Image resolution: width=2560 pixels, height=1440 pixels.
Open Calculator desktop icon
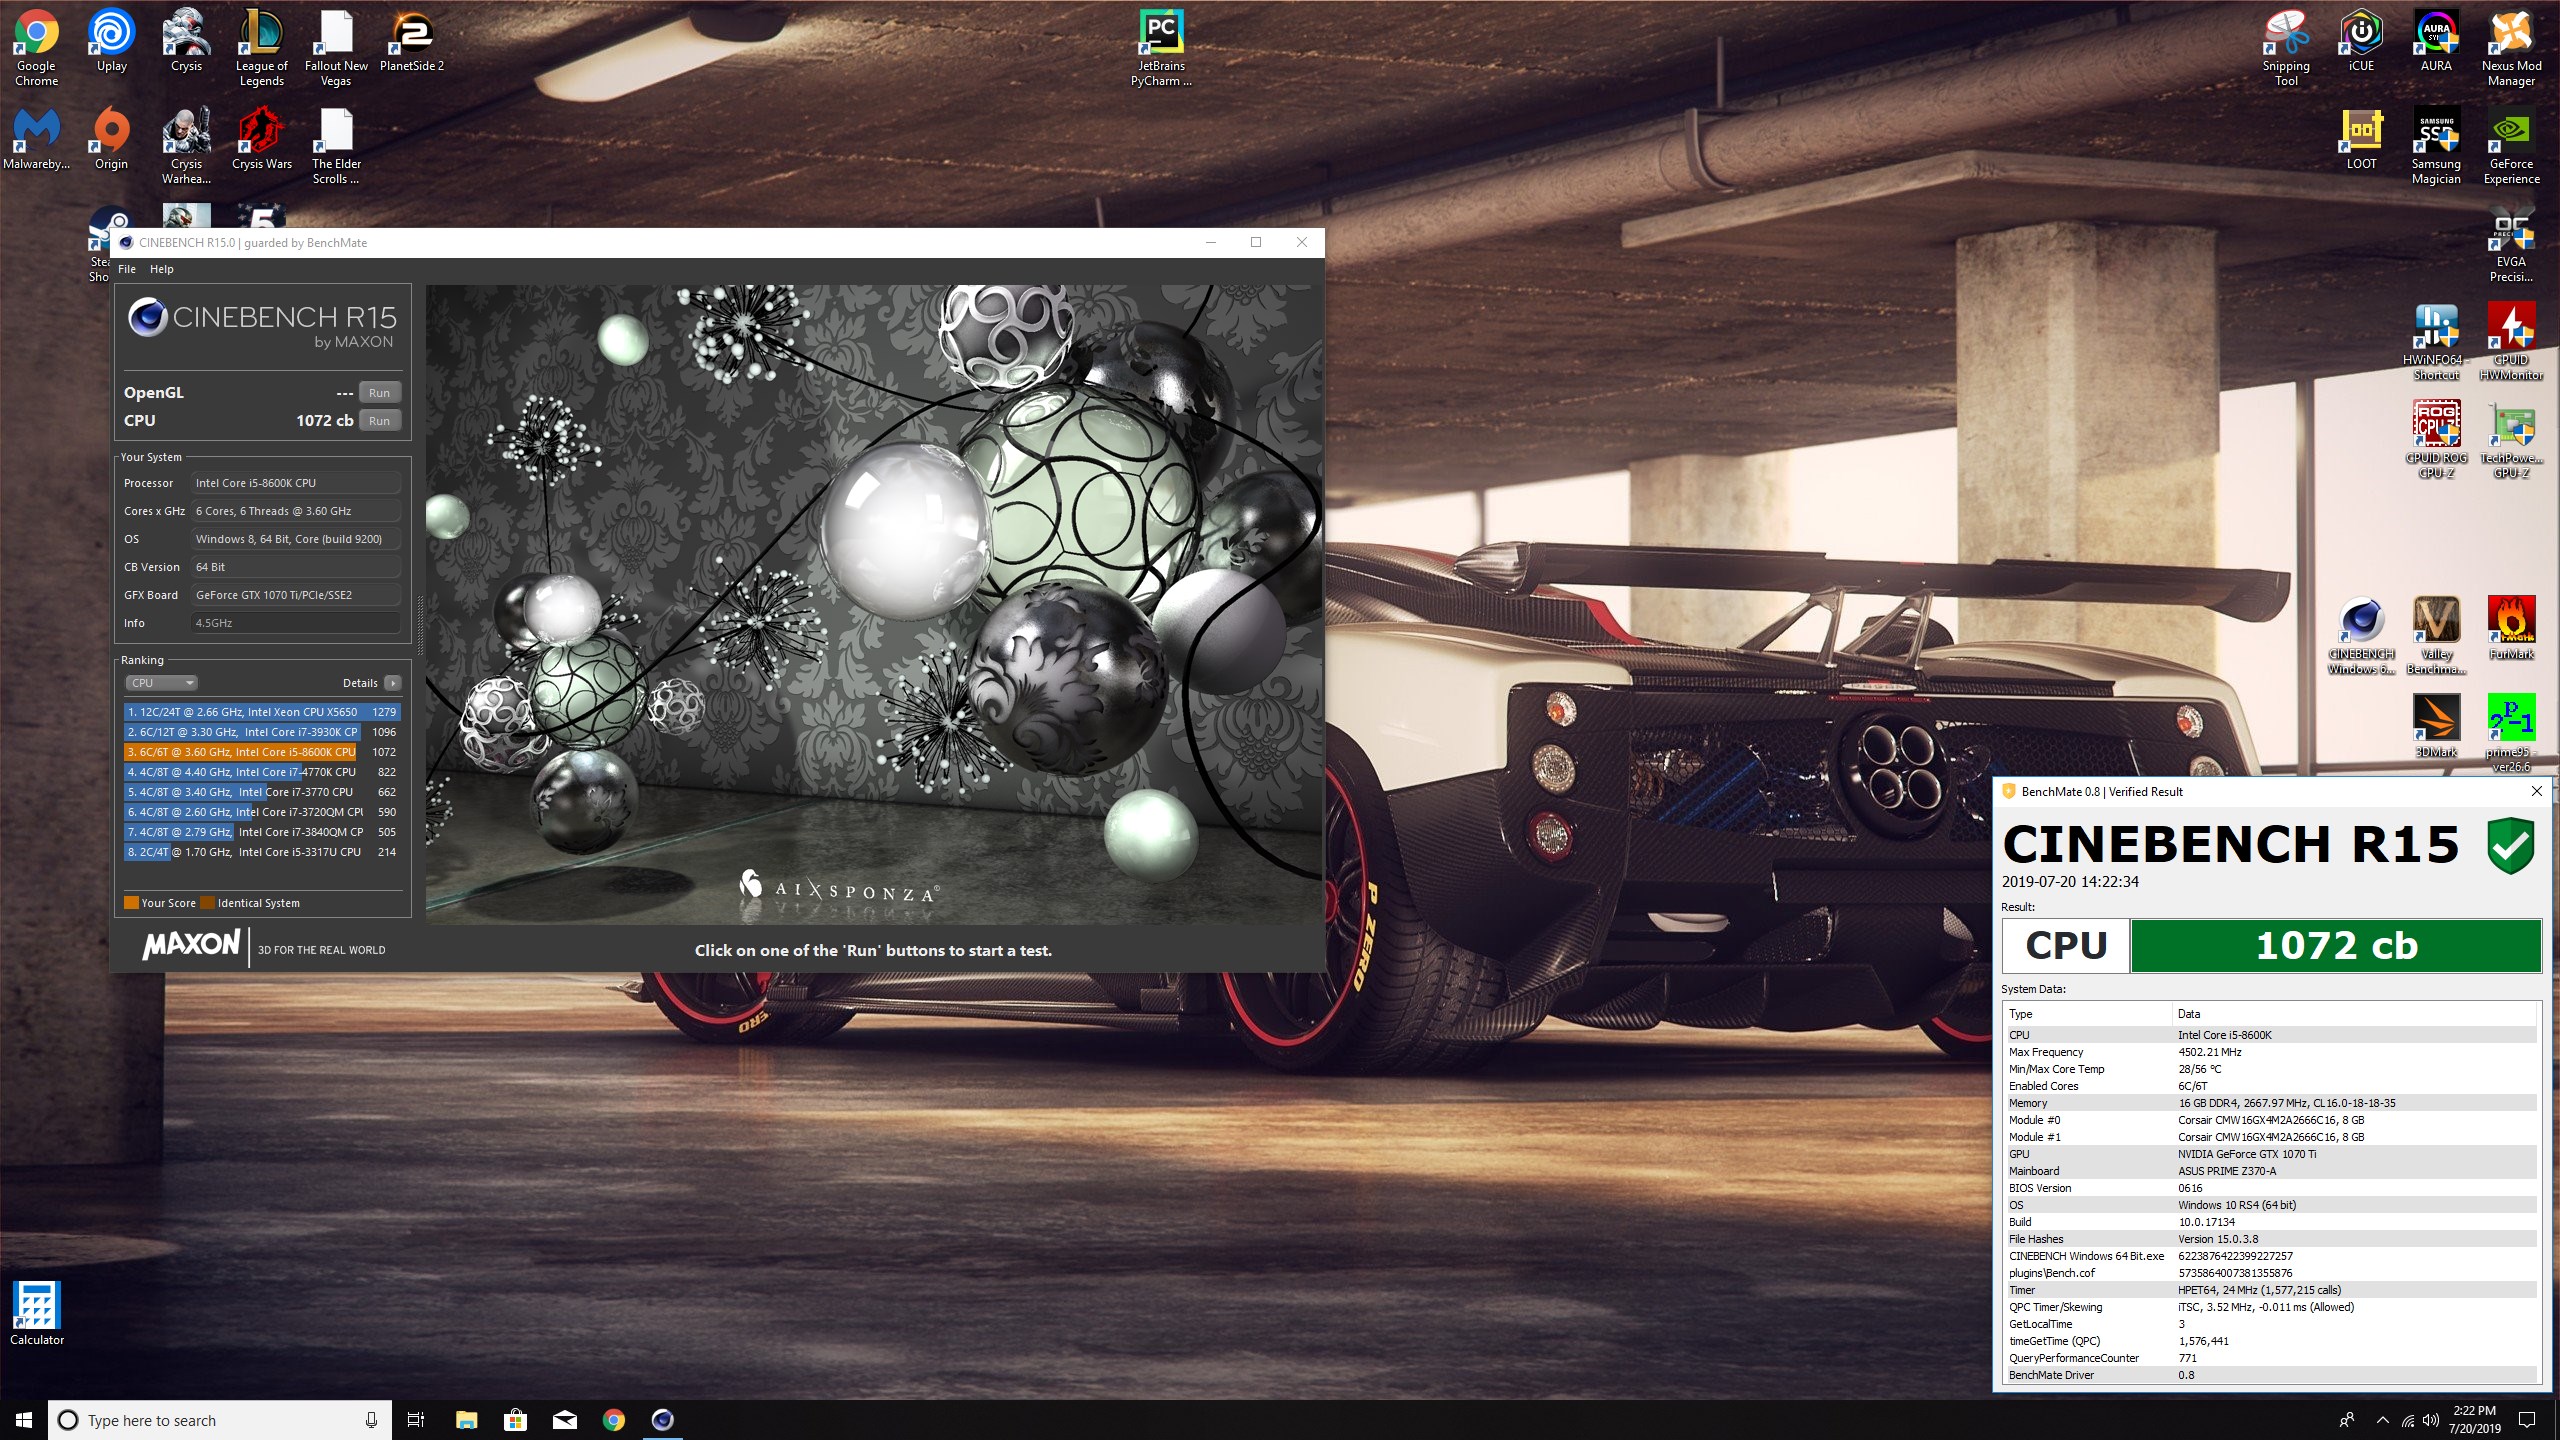pos(36,1314)
